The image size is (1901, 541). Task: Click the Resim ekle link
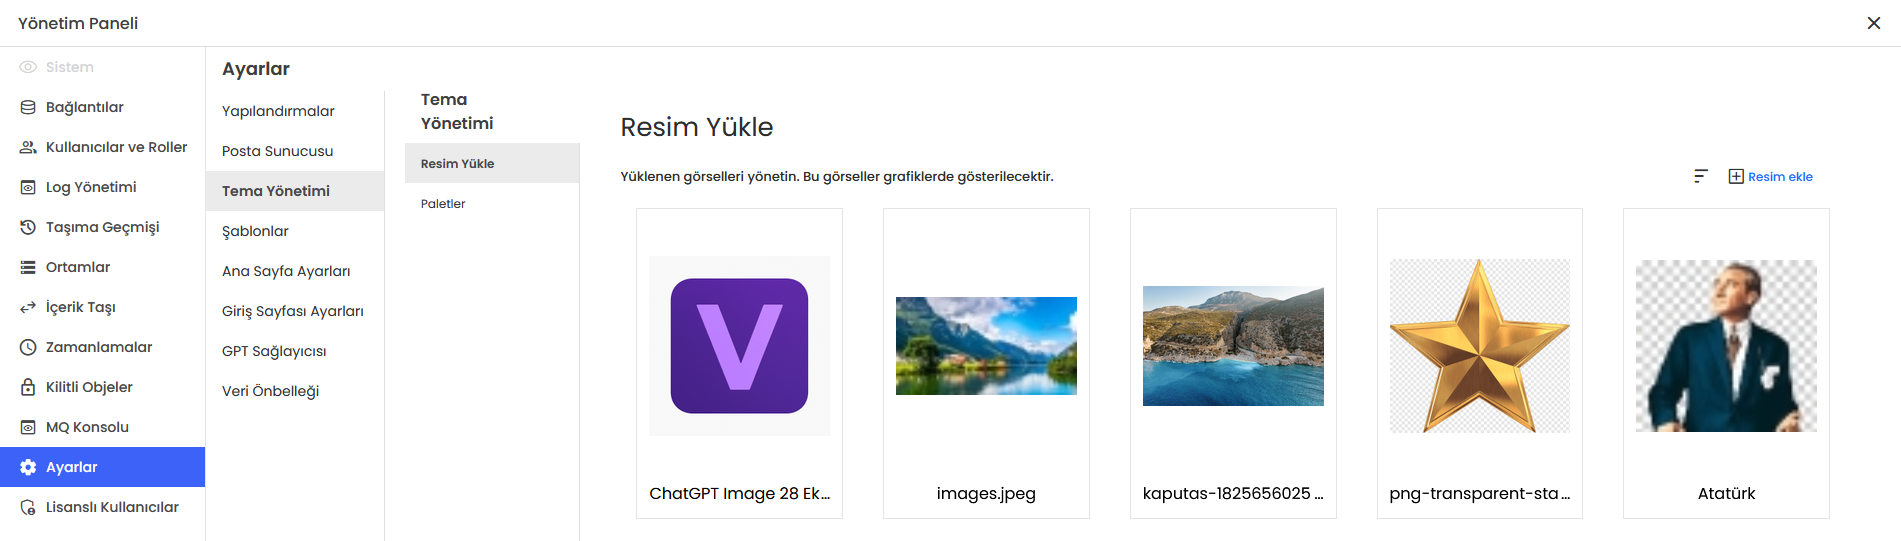pyautogui.click(x=1771, y=177)
